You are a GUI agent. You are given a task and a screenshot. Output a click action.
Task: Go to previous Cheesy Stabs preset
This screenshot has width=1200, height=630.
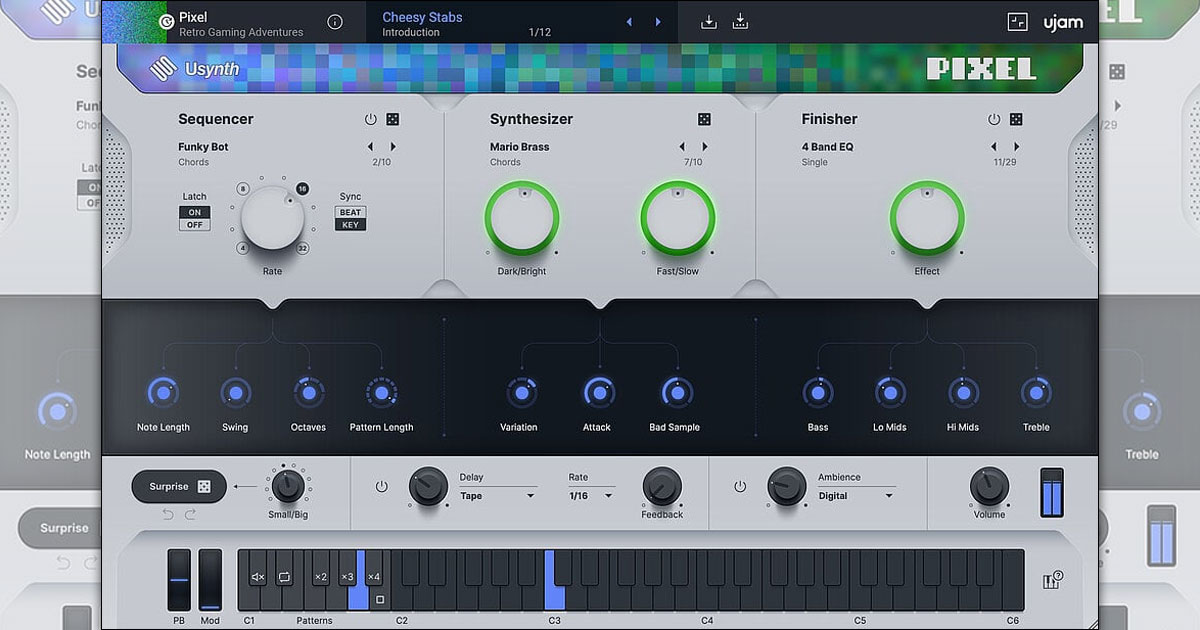(629, 22)
